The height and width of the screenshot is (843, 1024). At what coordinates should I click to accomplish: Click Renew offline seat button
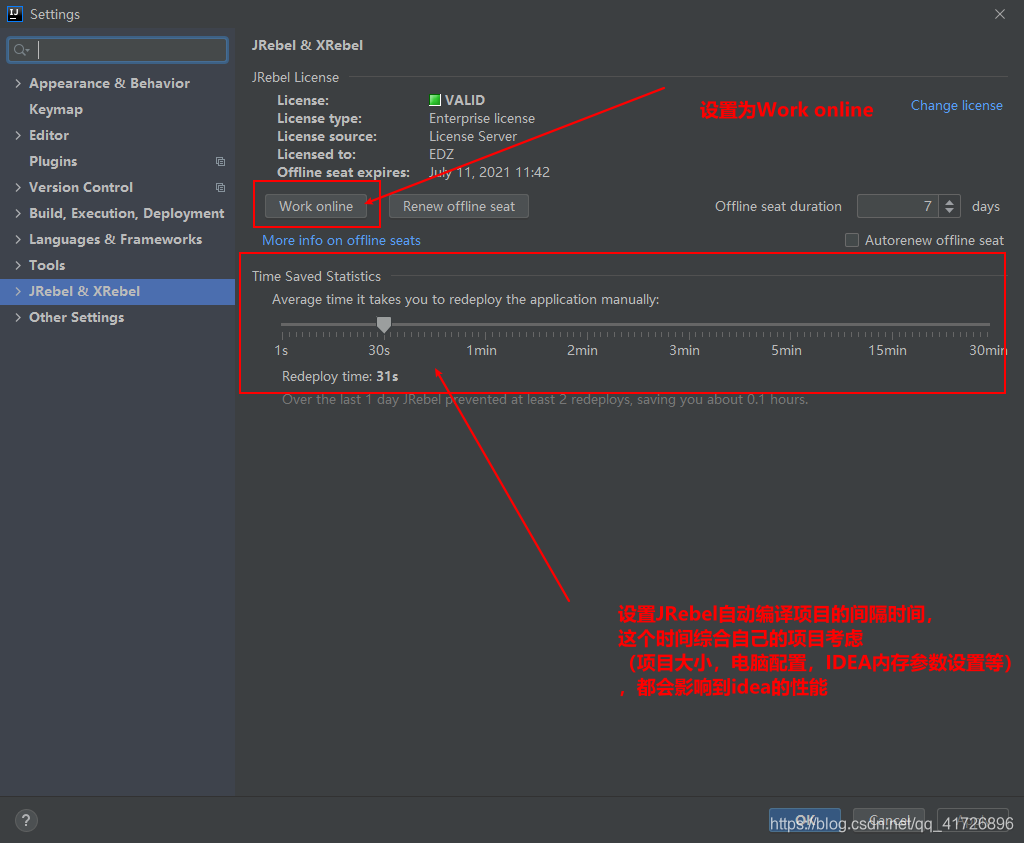point(458,206)
